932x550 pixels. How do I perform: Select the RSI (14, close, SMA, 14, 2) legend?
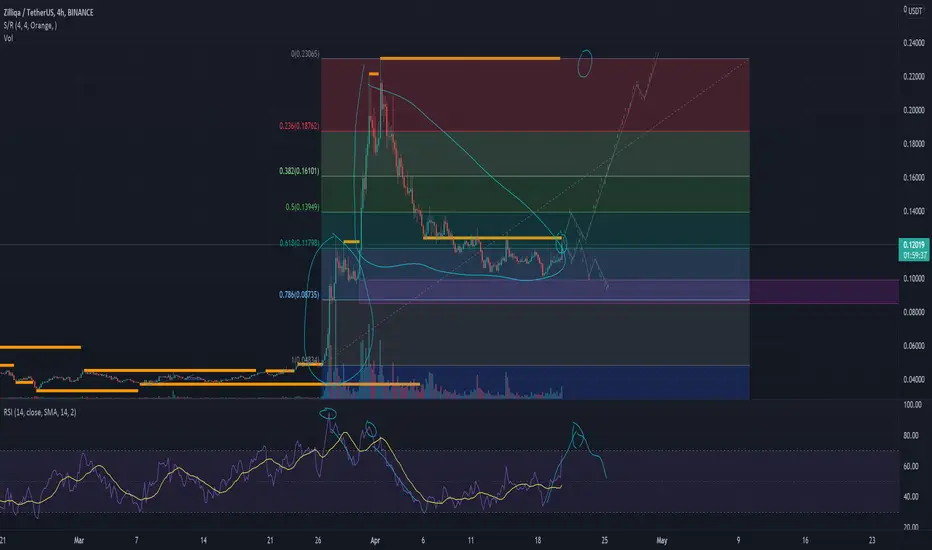tap(40, 412)
